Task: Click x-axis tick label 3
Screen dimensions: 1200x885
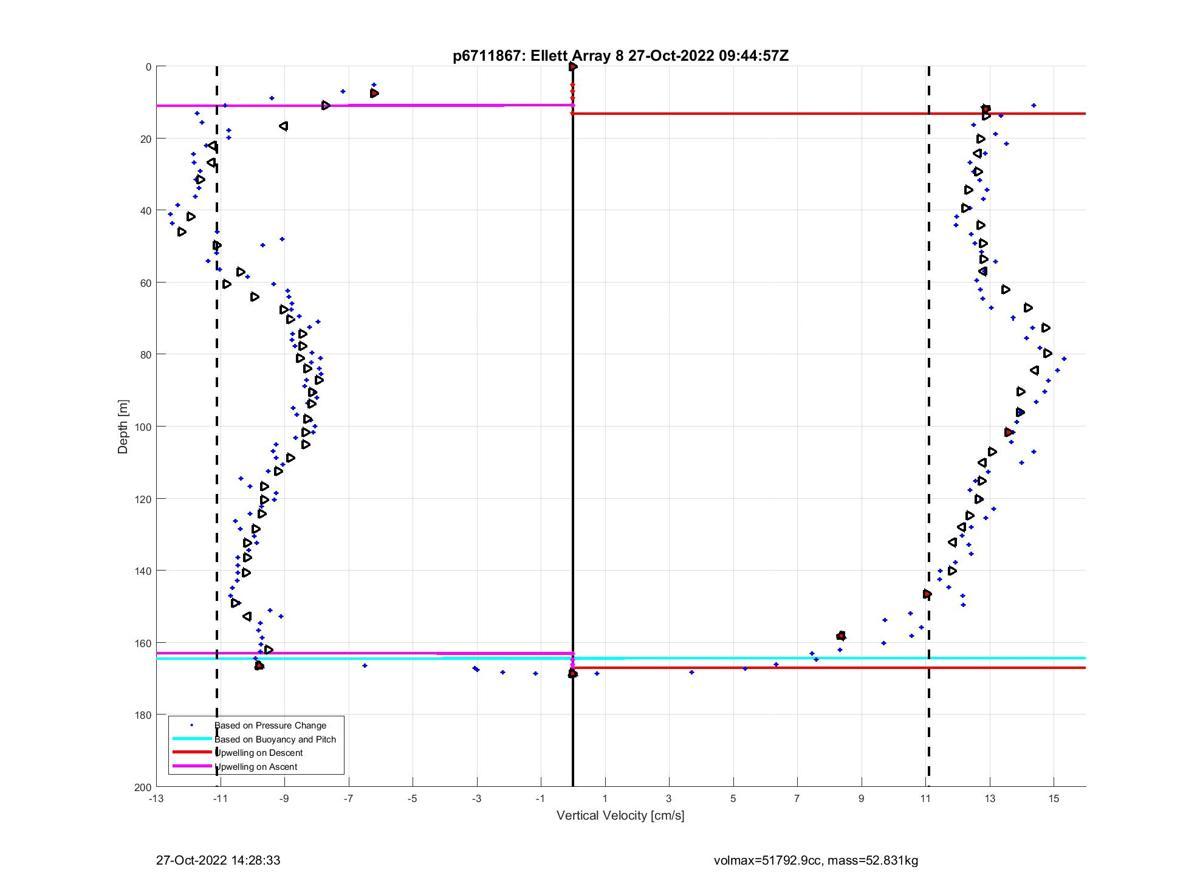Action: [x=669, y=798]
